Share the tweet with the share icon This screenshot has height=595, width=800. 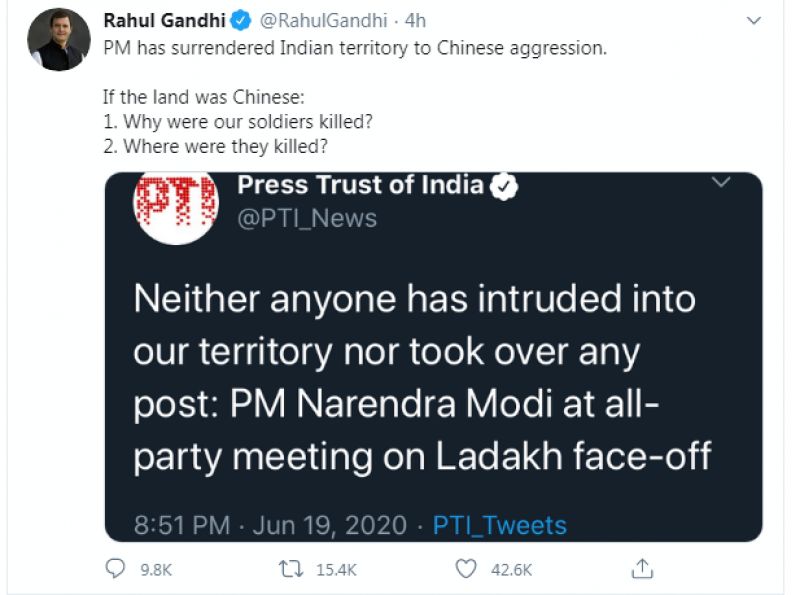(x=642, y=568)
